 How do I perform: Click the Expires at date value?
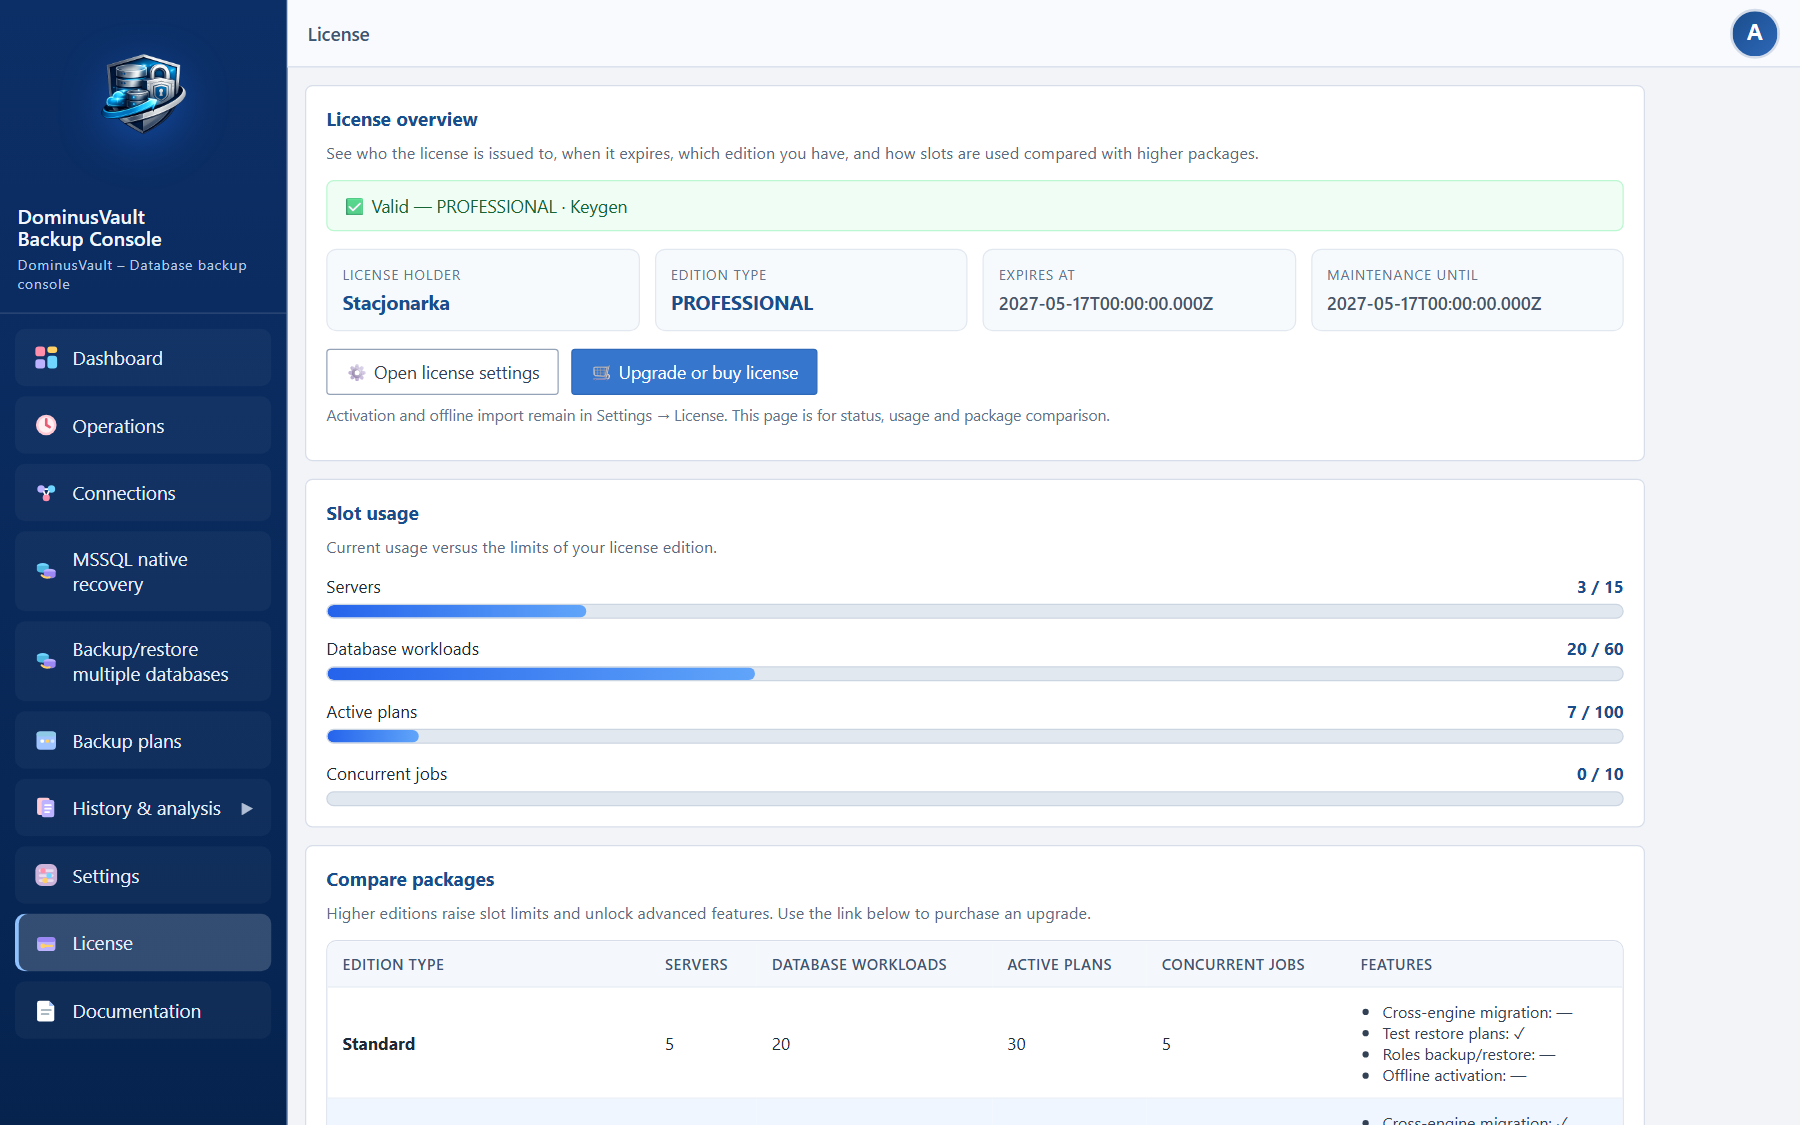point(1106,303)
